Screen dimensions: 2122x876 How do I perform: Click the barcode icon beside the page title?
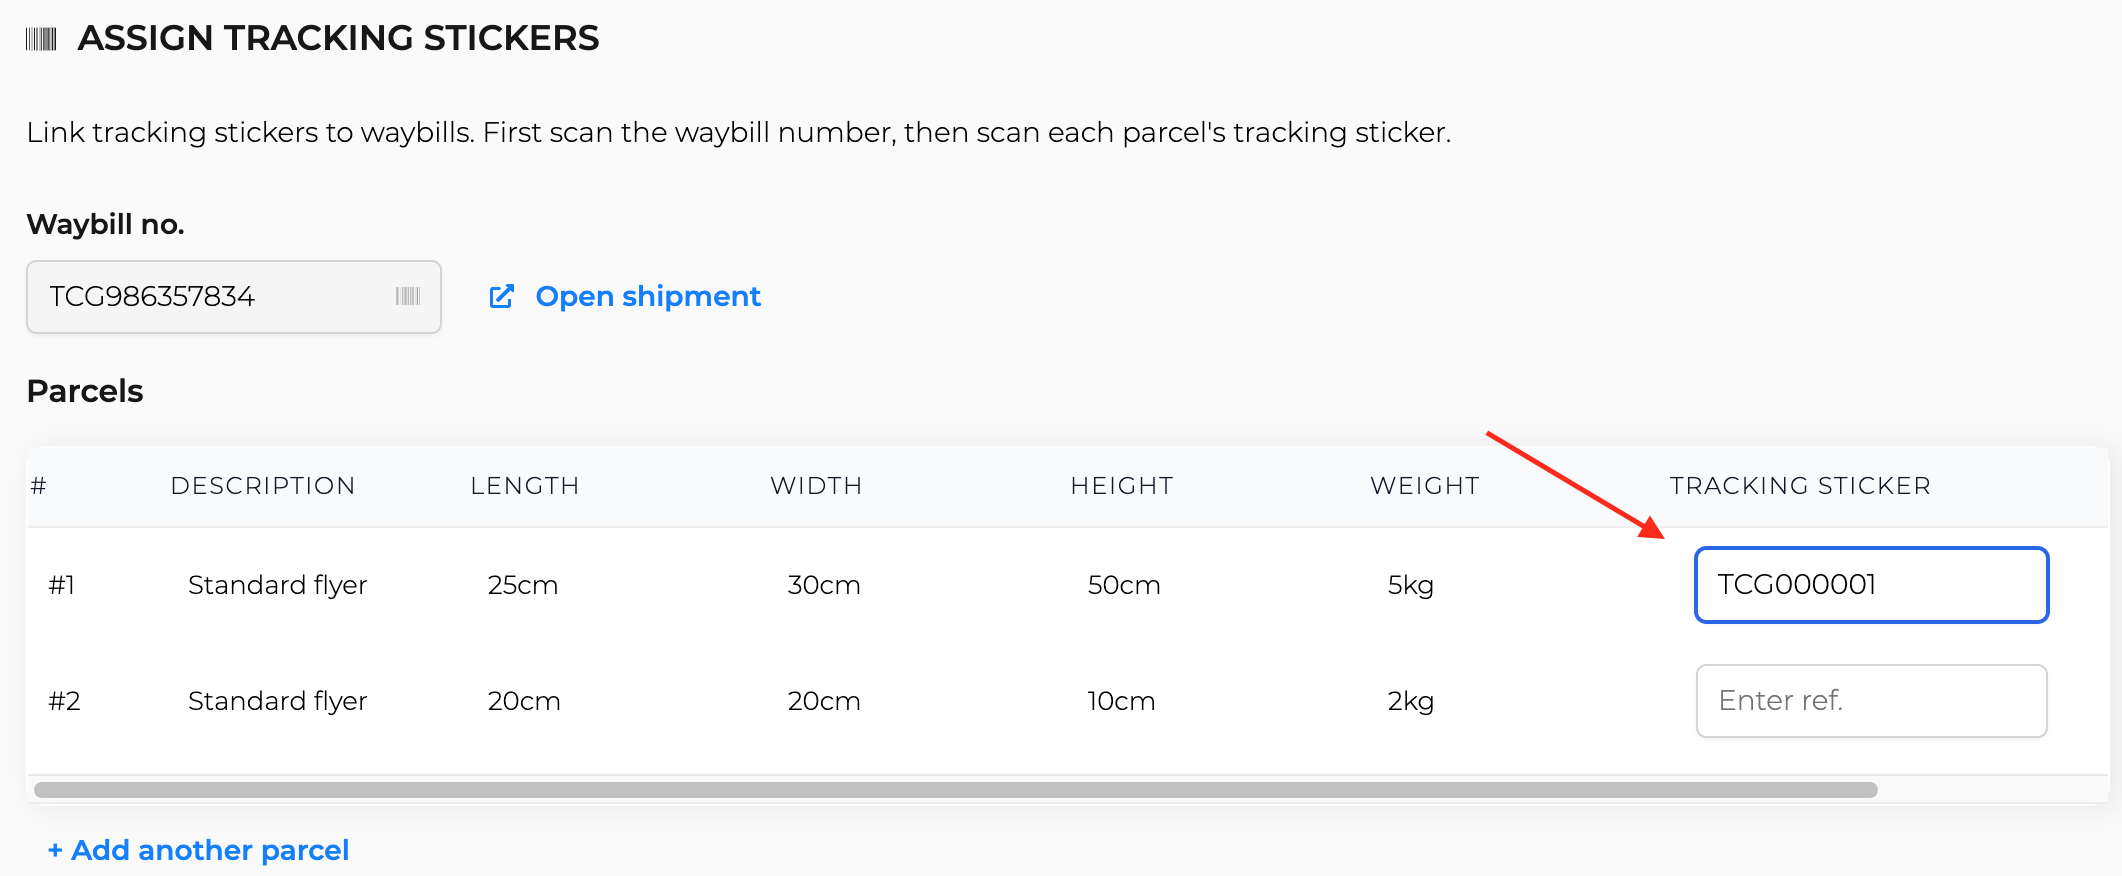pos(41,39)
